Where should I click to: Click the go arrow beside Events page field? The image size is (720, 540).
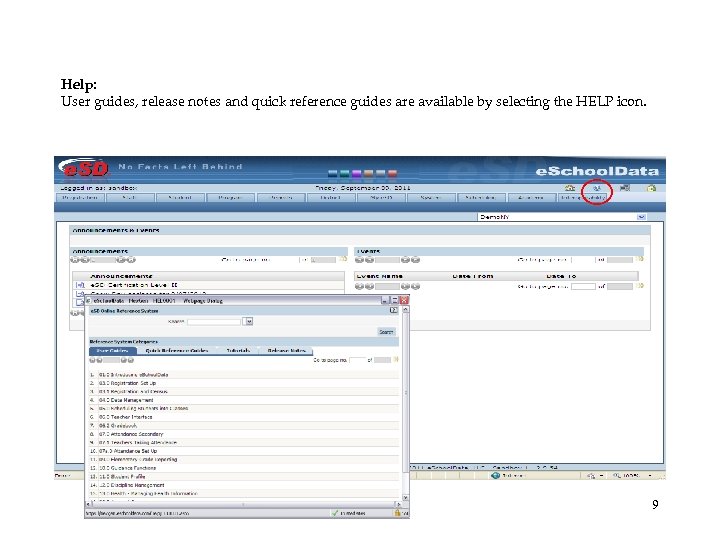click(640, 259)
